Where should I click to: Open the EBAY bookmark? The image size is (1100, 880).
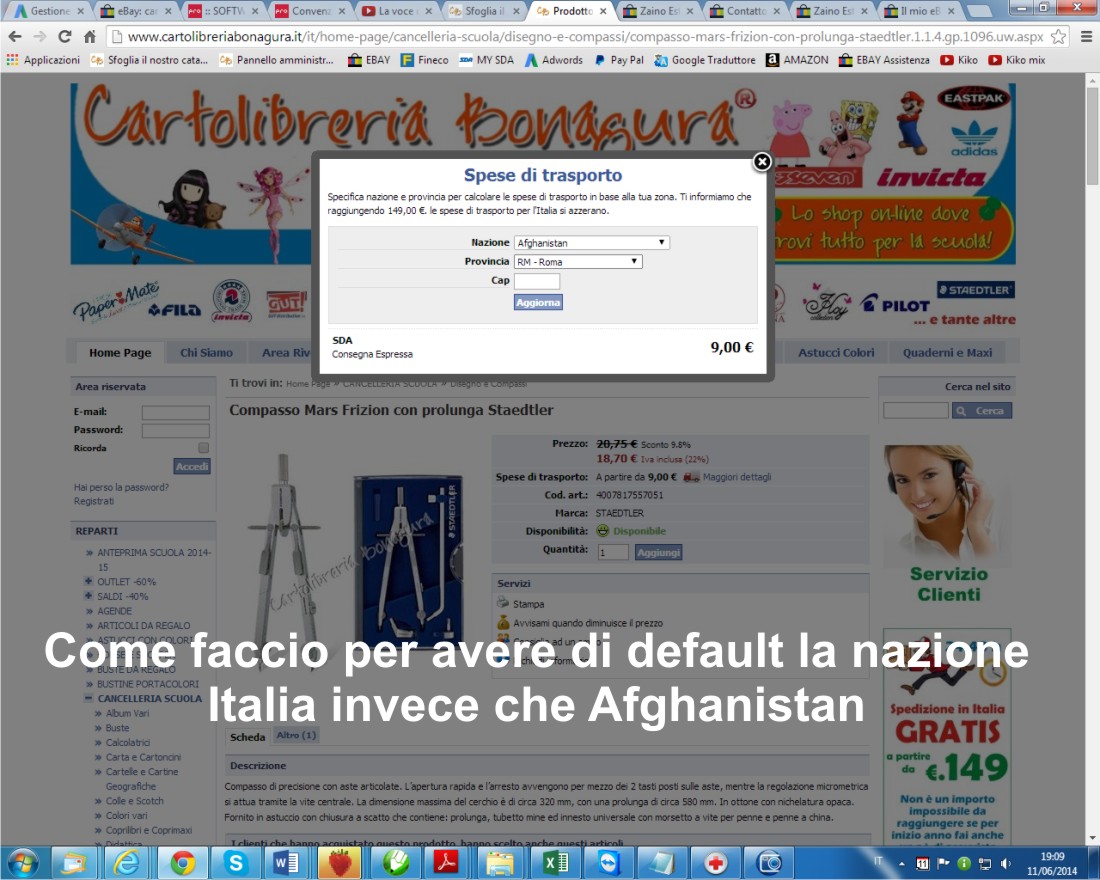[x=370, y=60]
